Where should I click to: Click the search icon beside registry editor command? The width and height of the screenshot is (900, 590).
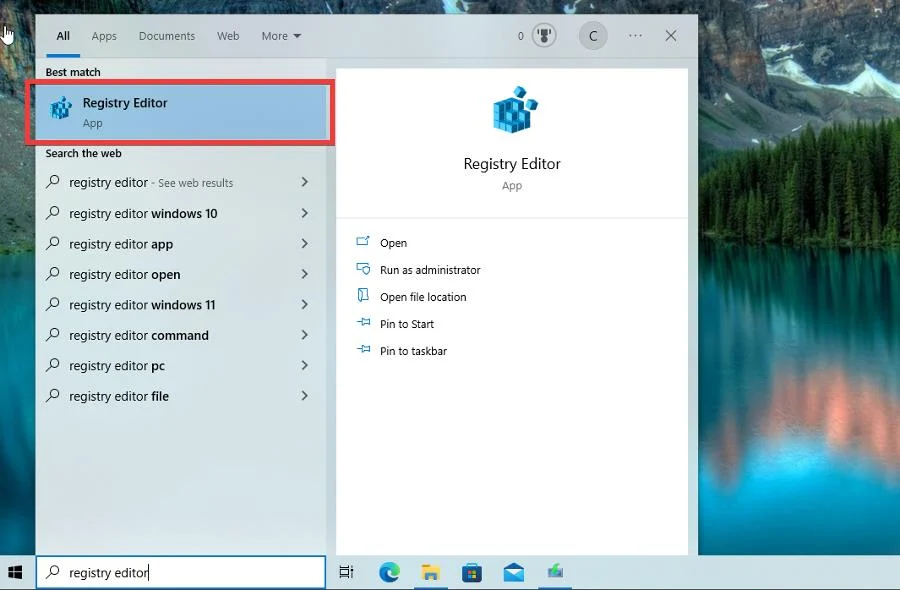click(x=53, y=335)
